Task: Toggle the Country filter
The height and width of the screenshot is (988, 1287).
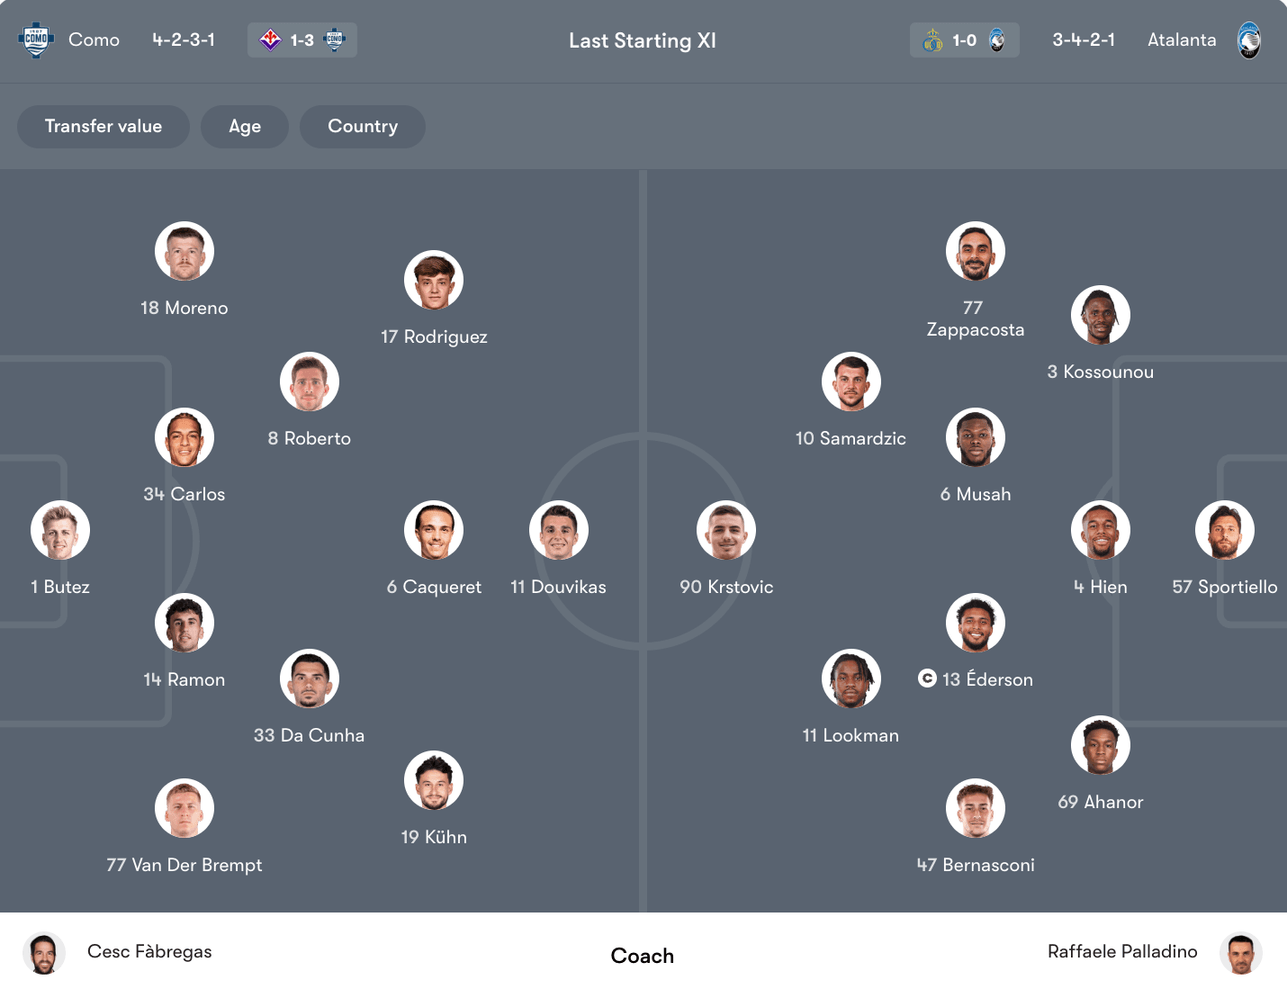Action: click(x=362, y=127)
